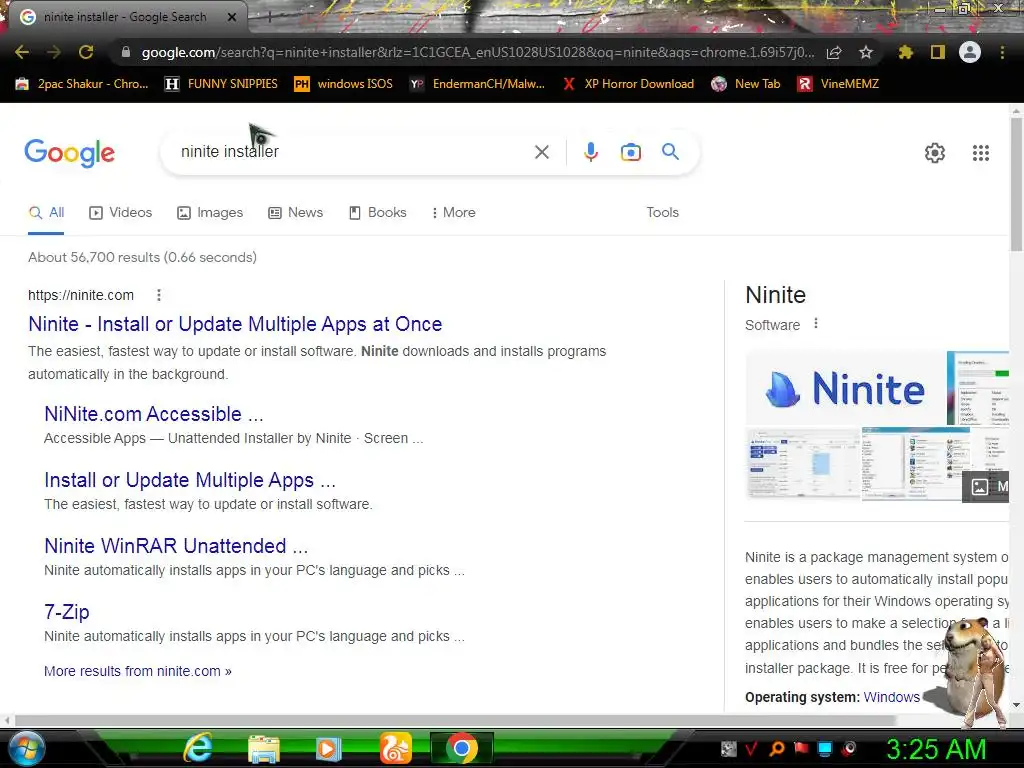Open the EndermanCH/Malw... bookmark

(477, 84)
